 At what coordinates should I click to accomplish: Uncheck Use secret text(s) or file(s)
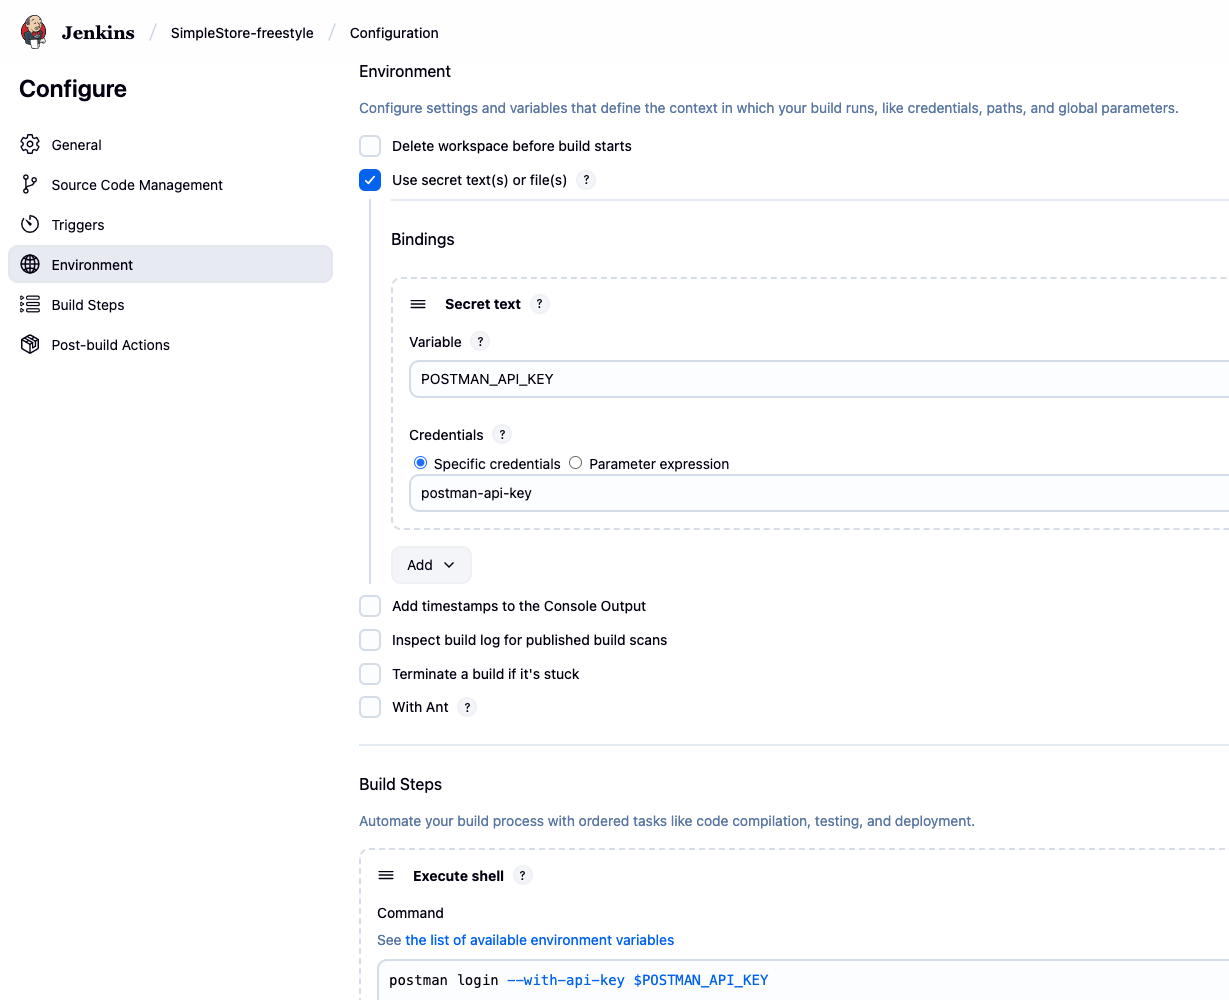click(370, 180)
